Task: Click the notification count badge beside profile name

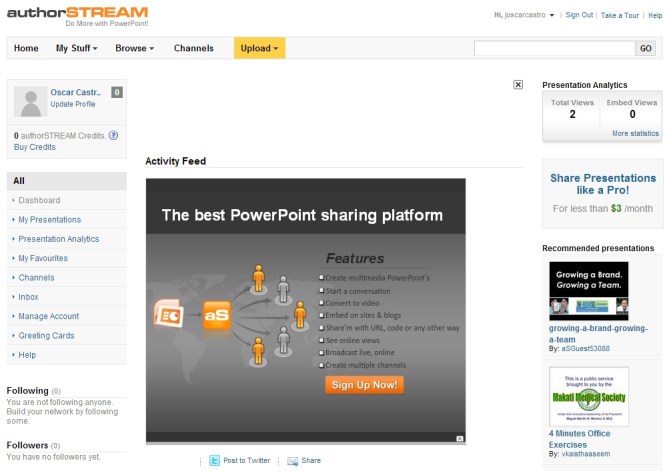Action: tap(117, 92)
